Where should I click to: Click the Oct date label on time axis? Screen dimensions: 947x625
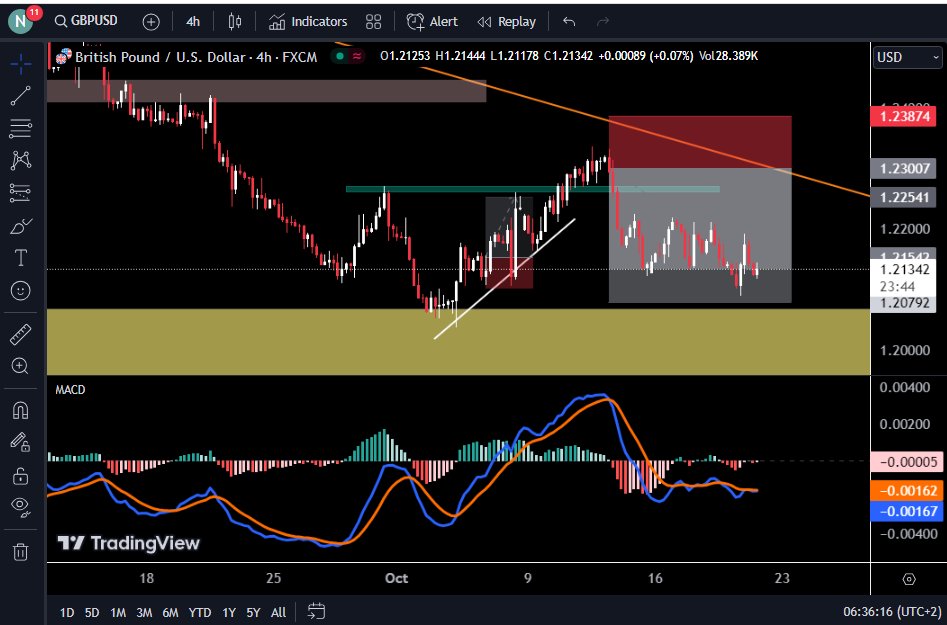(396, 579)
